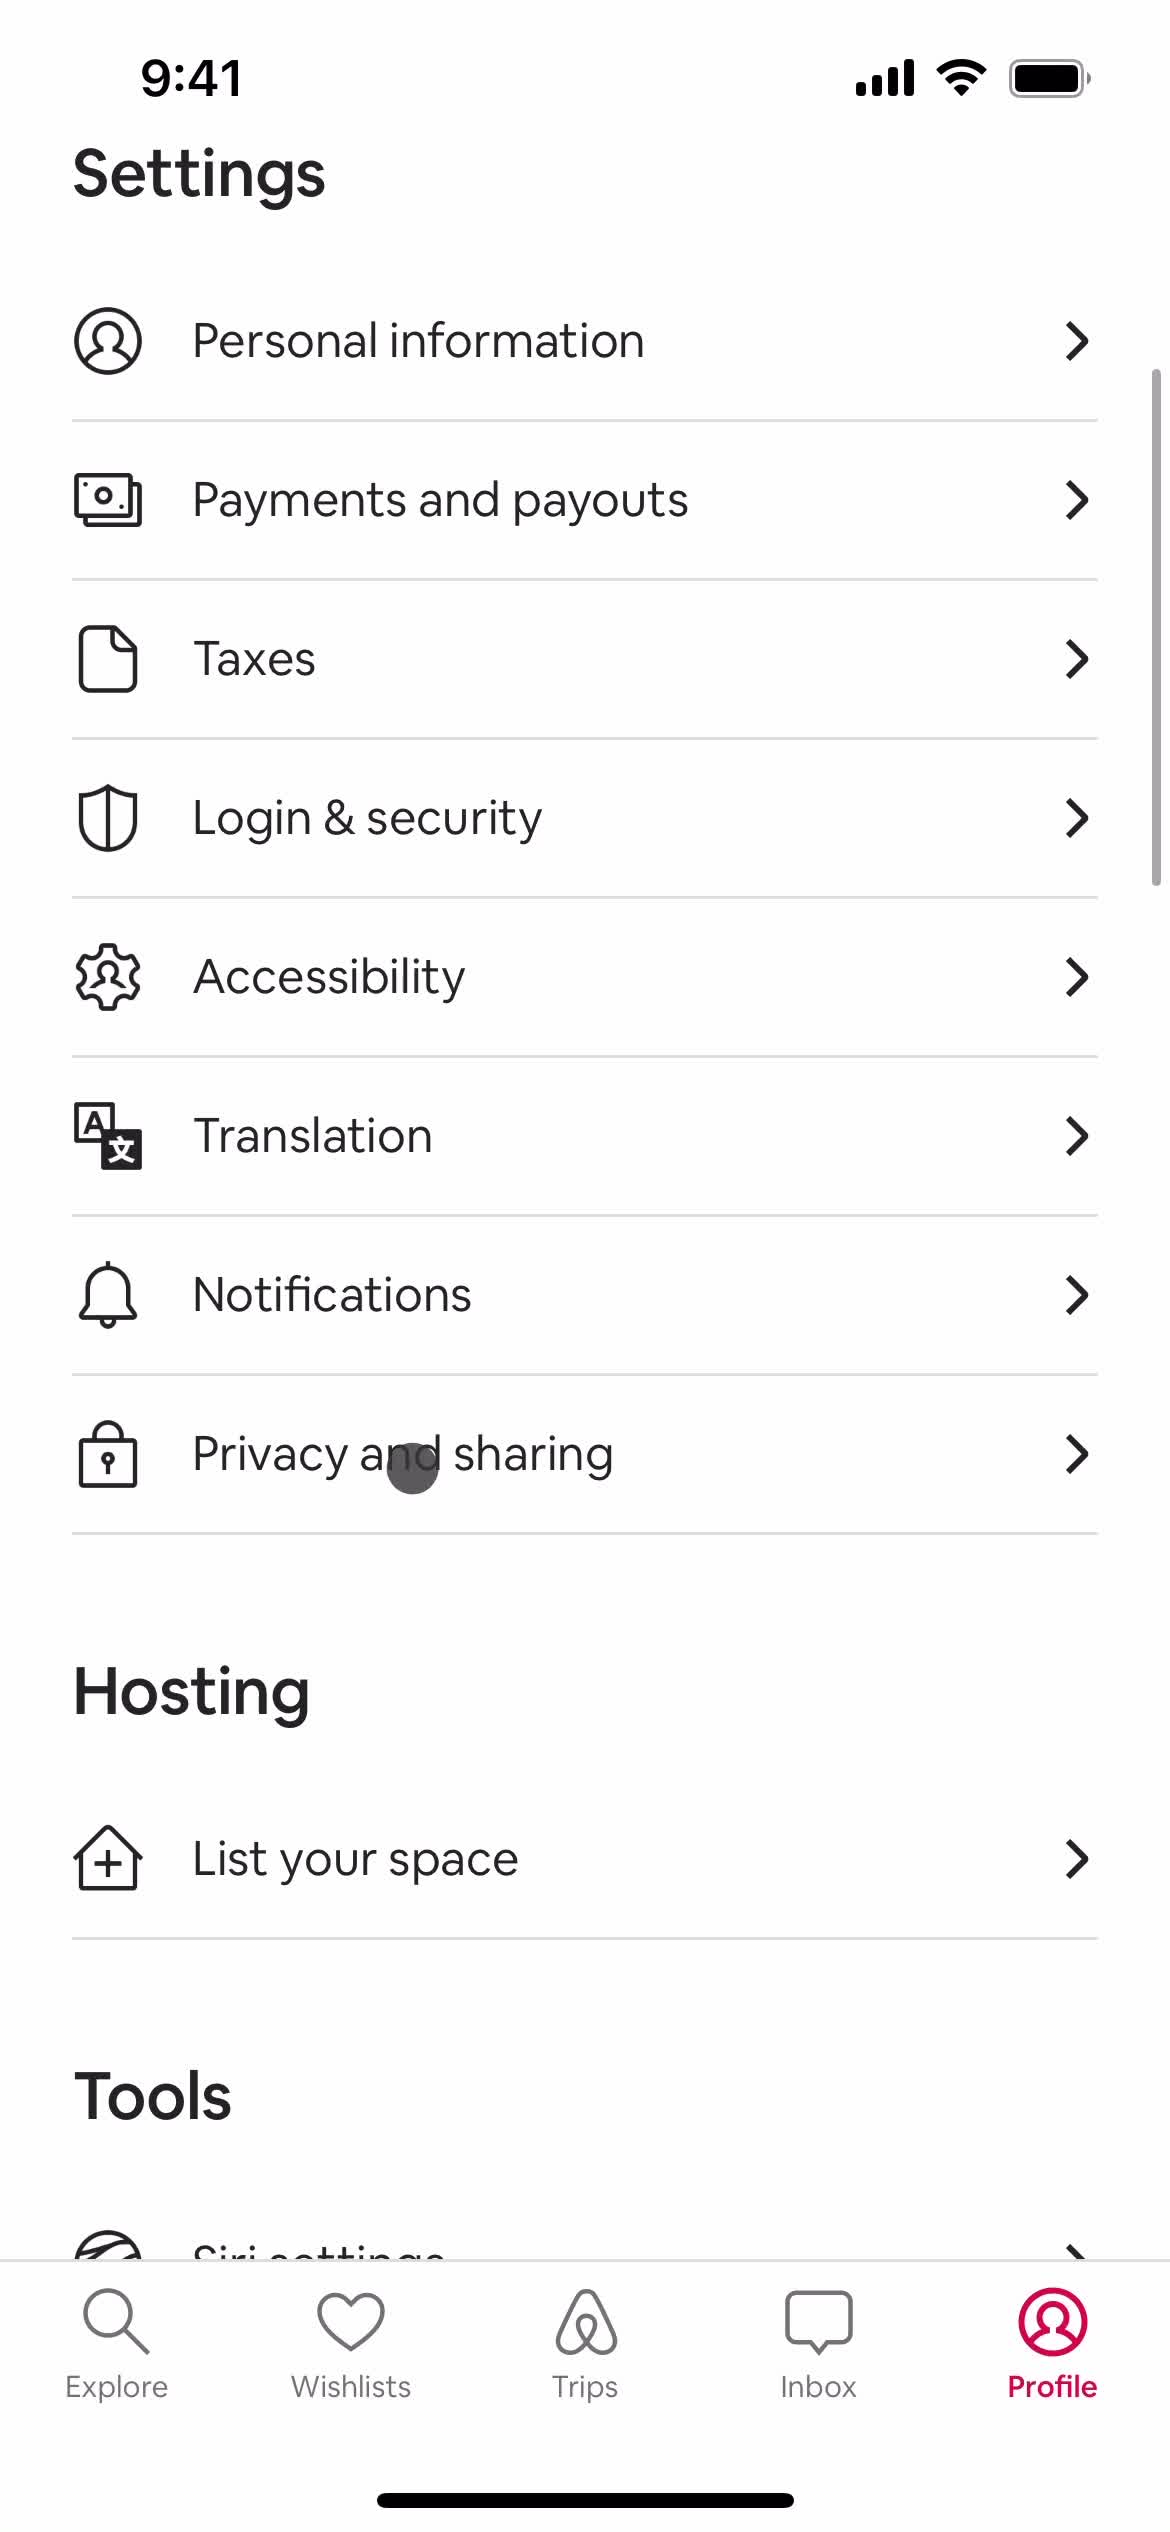
Task: Tap the Notifications bell icon
Action: pyautogui.click(x=108, y=1295)
